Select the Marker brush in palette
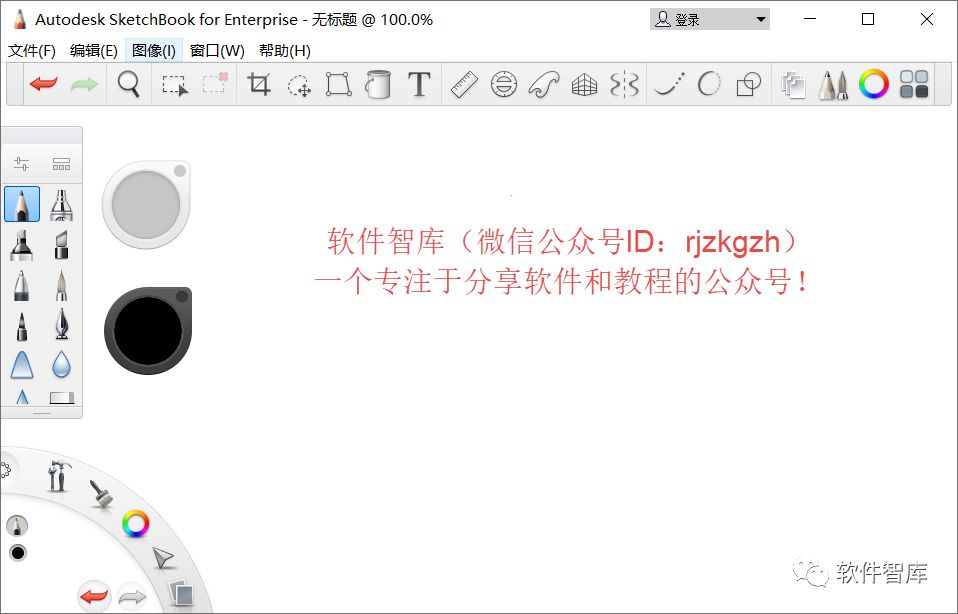The image size is (958, 614). coord(21,245)
